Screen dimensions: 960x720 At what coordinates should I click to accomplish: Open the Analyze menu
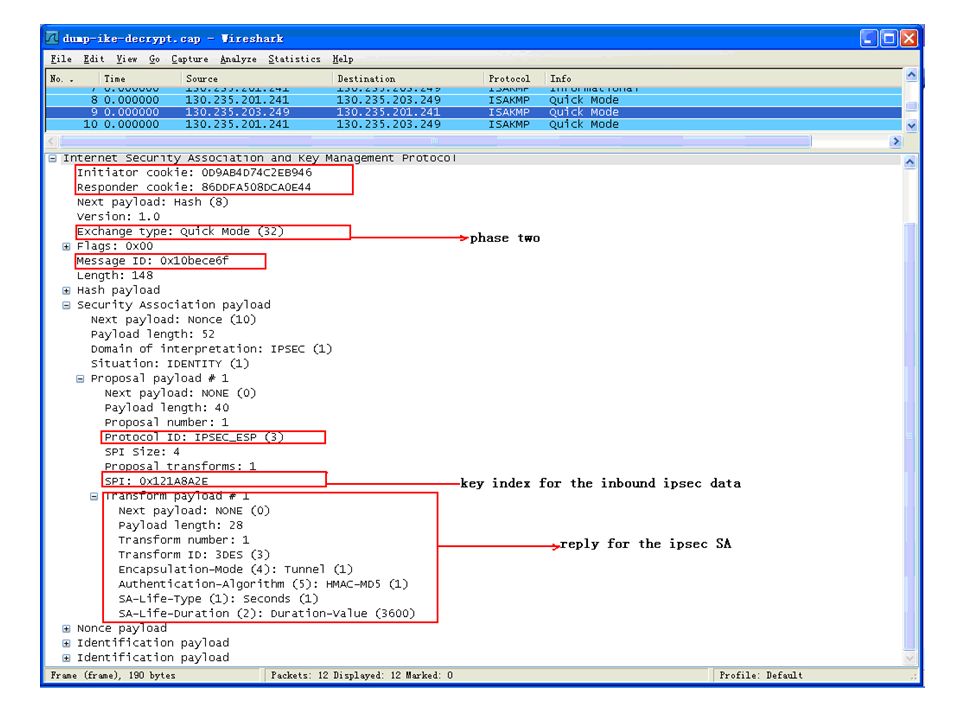tap(238, 59)
